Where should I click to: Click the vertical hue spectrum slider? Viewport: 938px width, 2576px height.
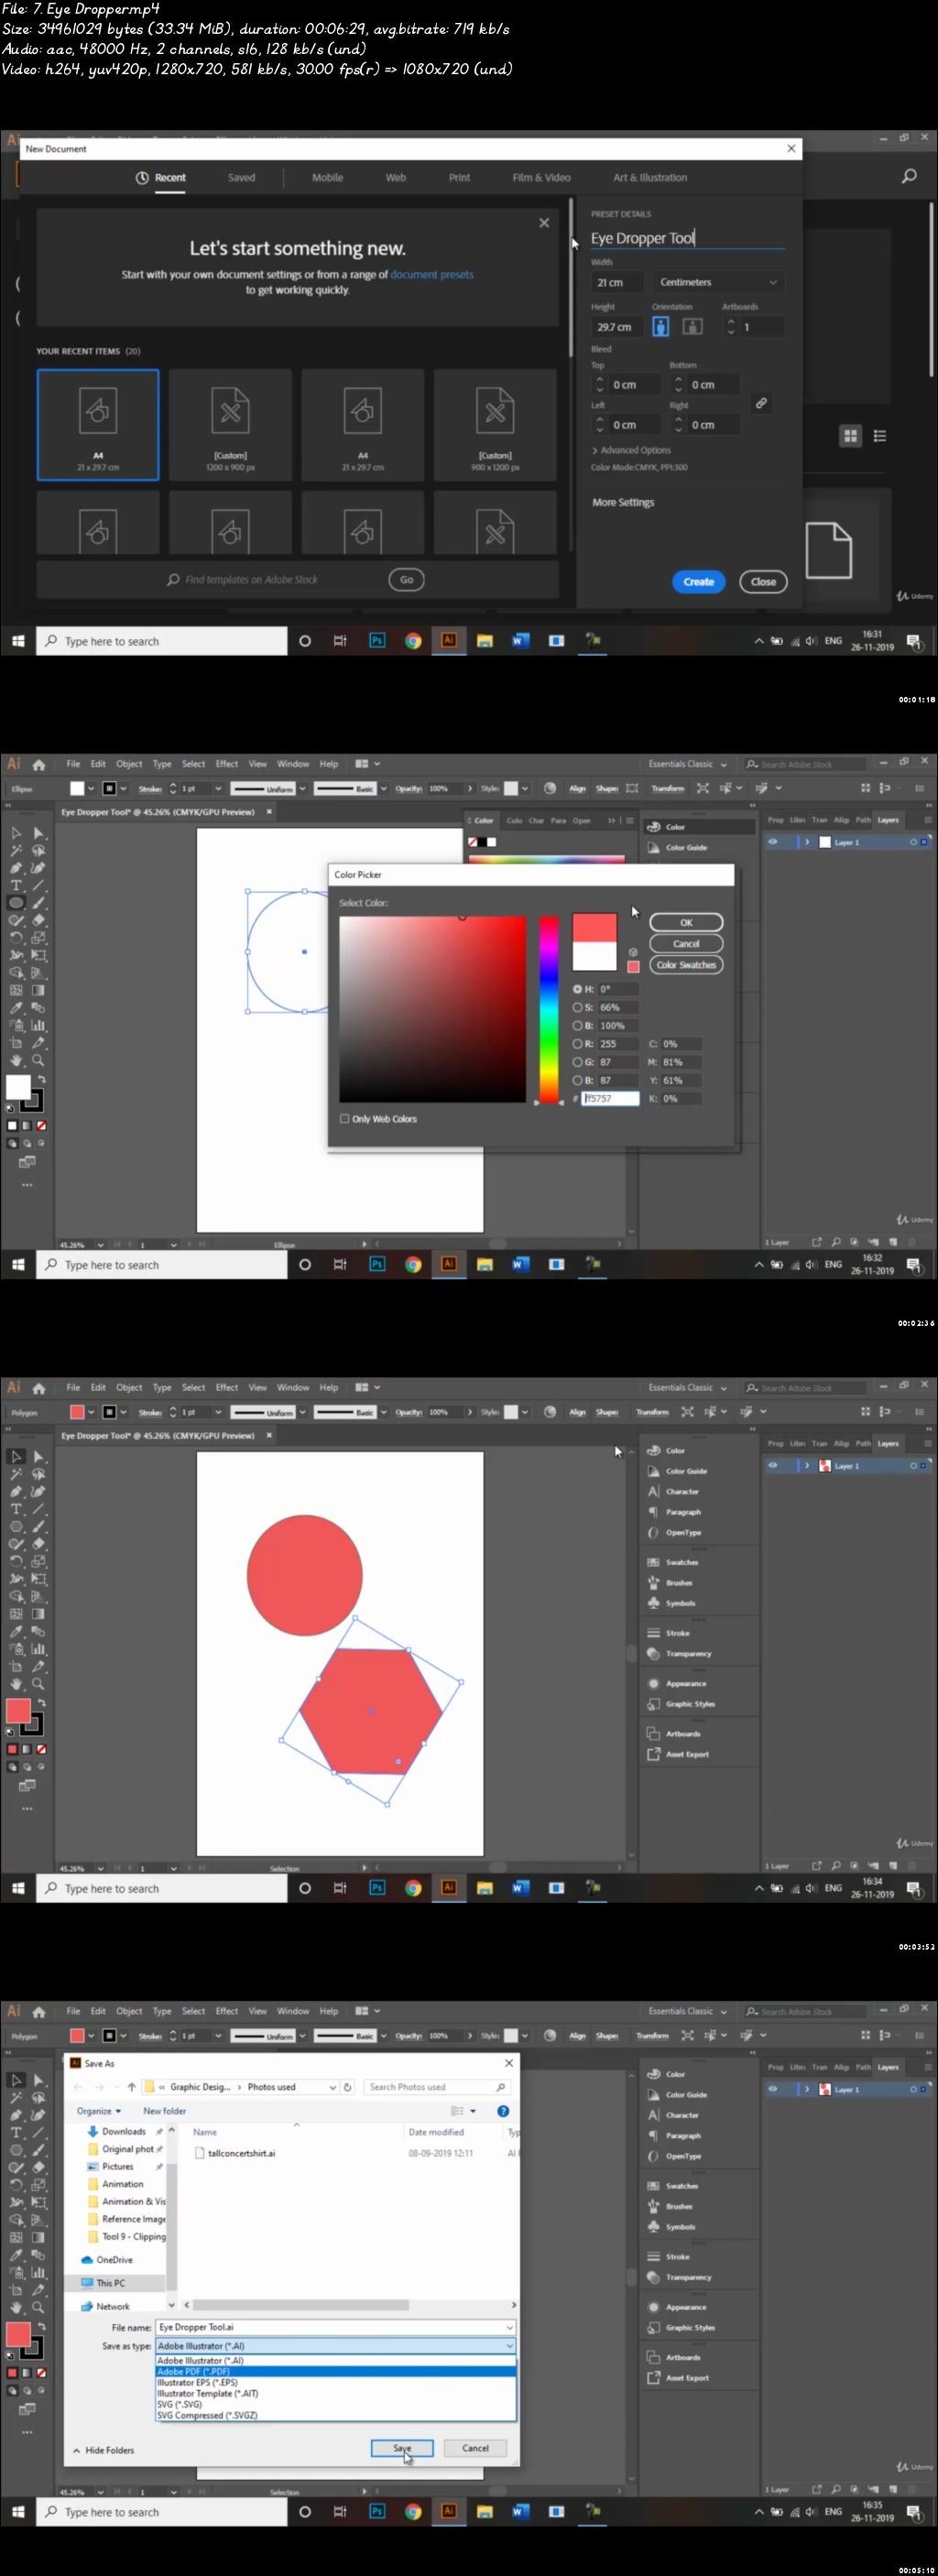pyautogui.click(x=549, y=1009)
